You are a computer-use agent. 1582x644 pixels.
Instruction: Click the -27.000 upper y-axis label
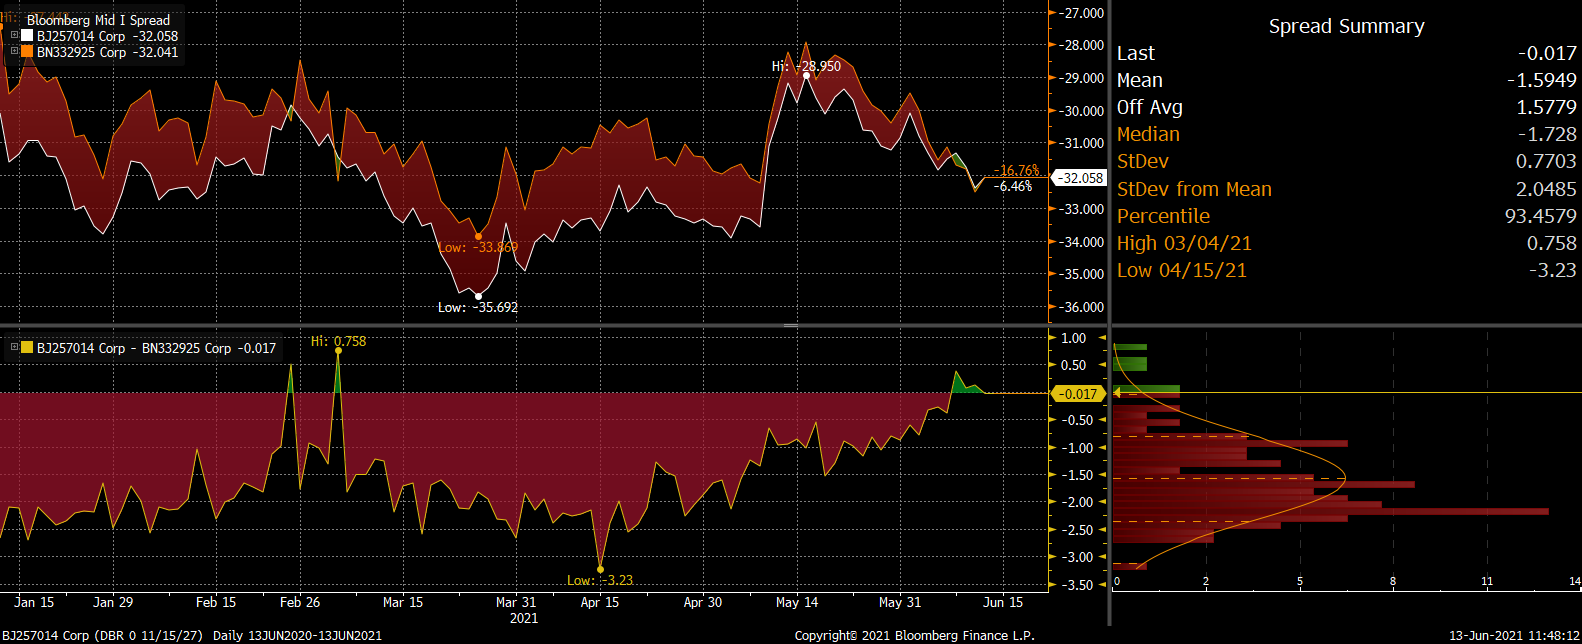tap(1082, 13)
